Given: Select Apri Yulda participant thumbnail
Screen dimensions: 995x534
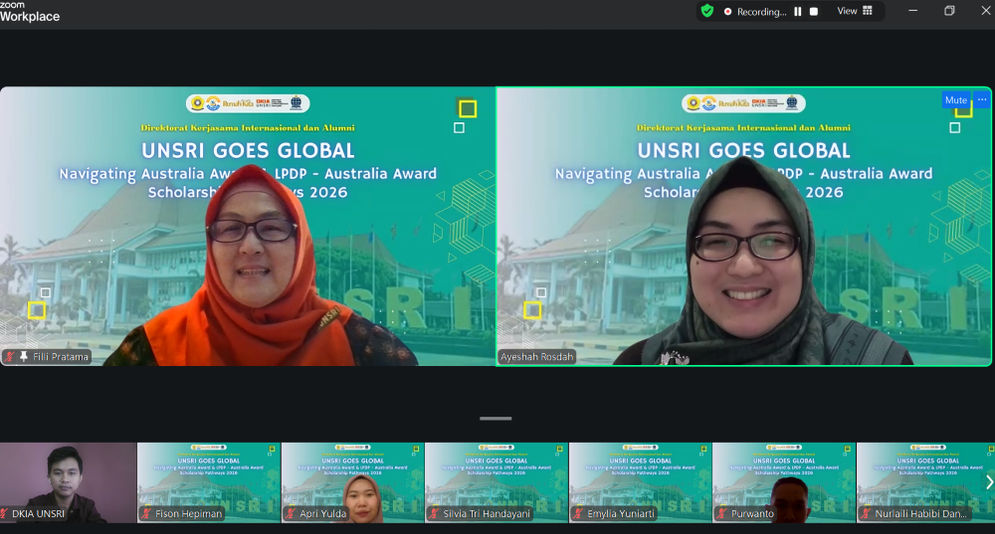Looking at the screenshot, I should 352,480.
